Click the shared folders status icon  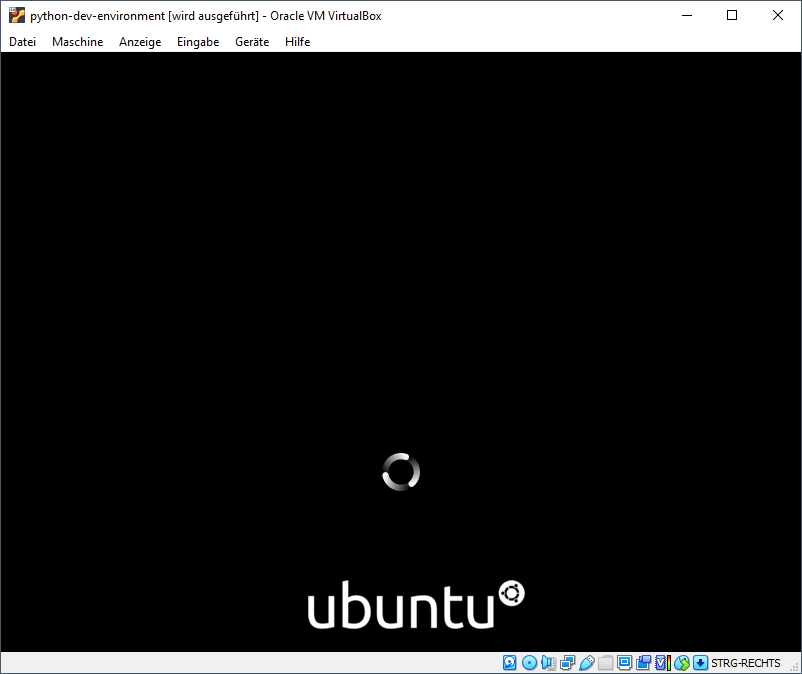click(x=605, y=662)
